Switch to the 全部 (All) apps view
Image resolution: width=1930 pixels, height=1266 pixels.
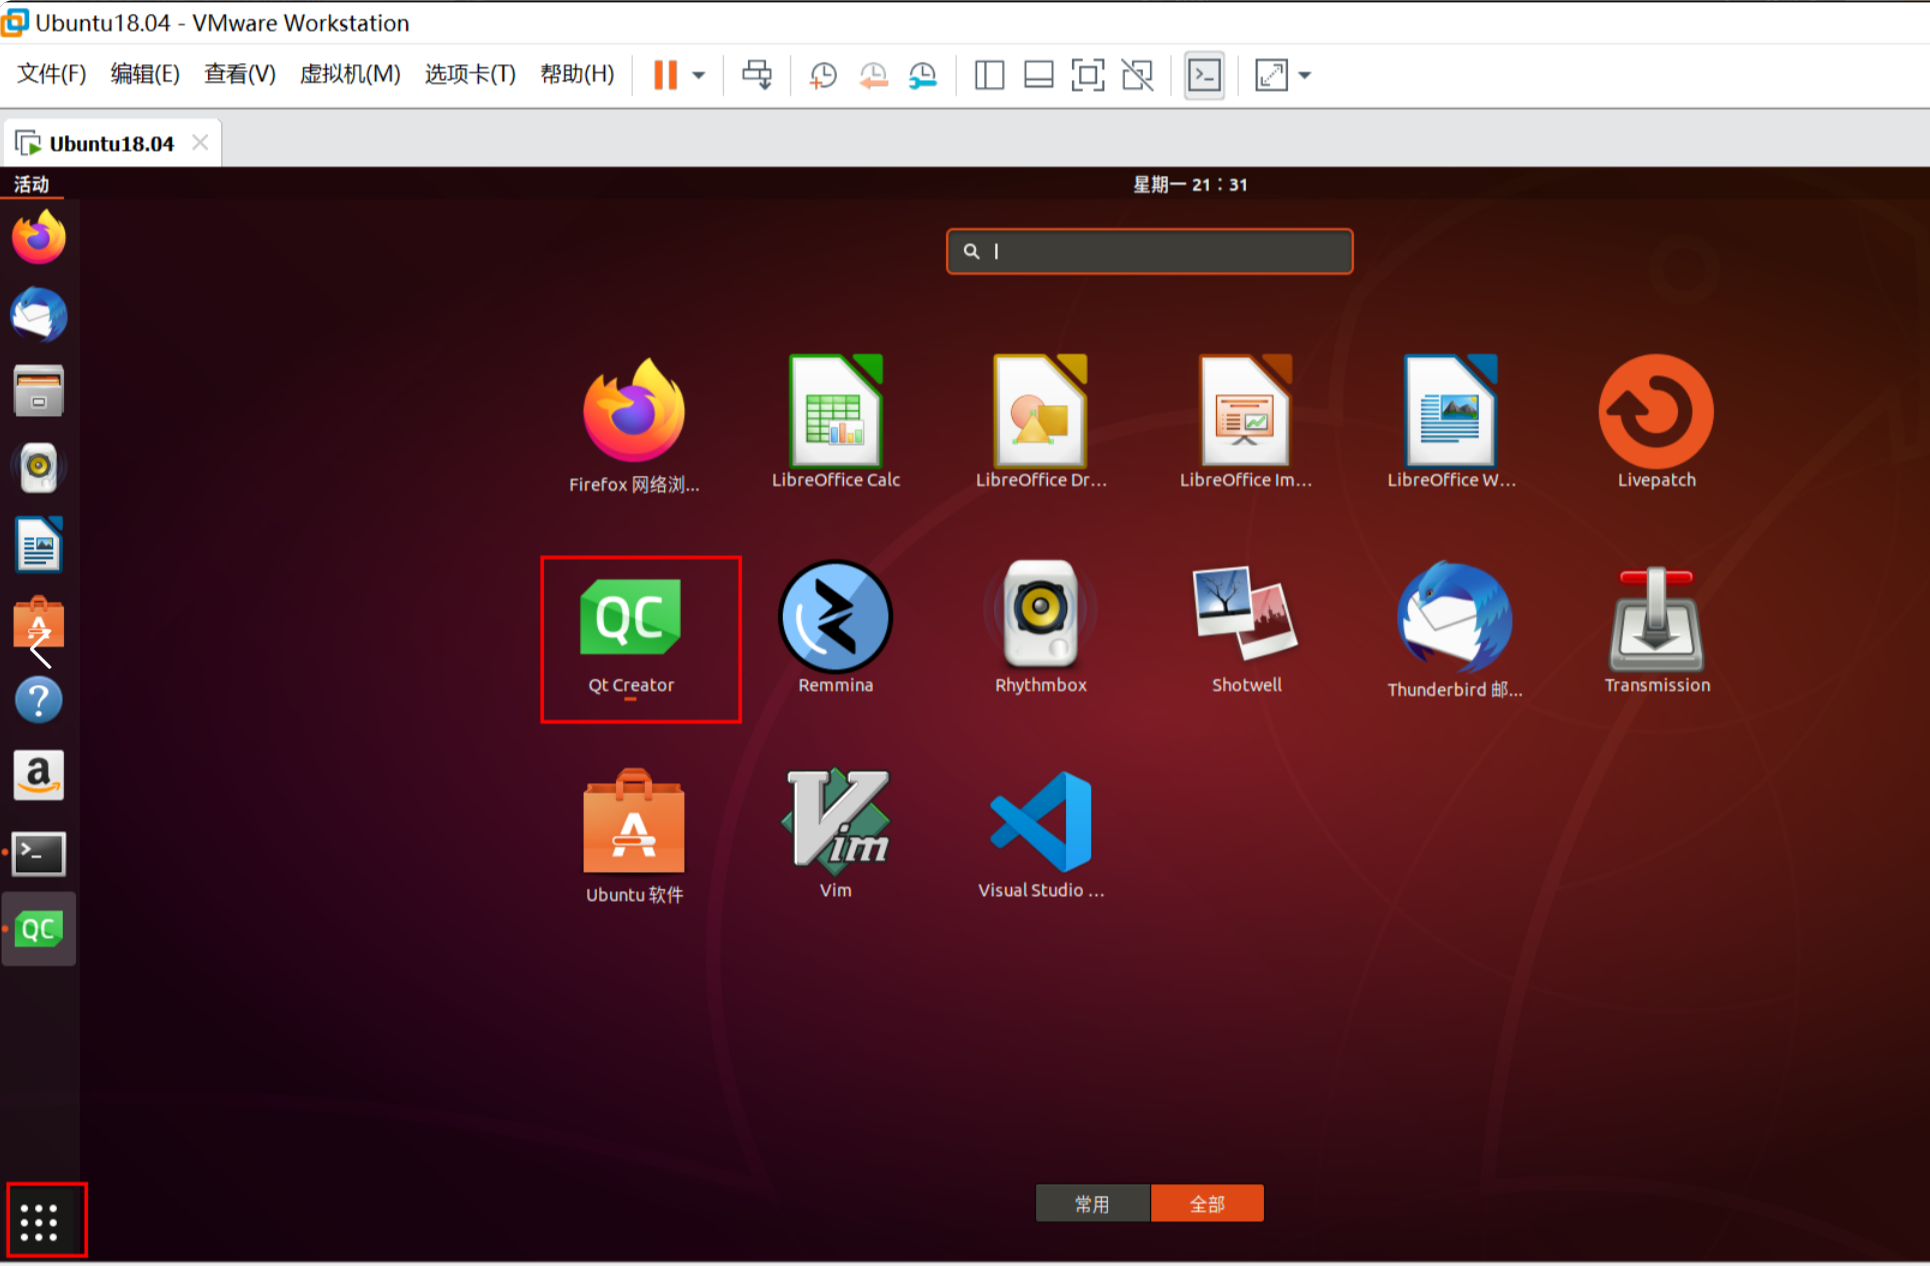1207,1203
